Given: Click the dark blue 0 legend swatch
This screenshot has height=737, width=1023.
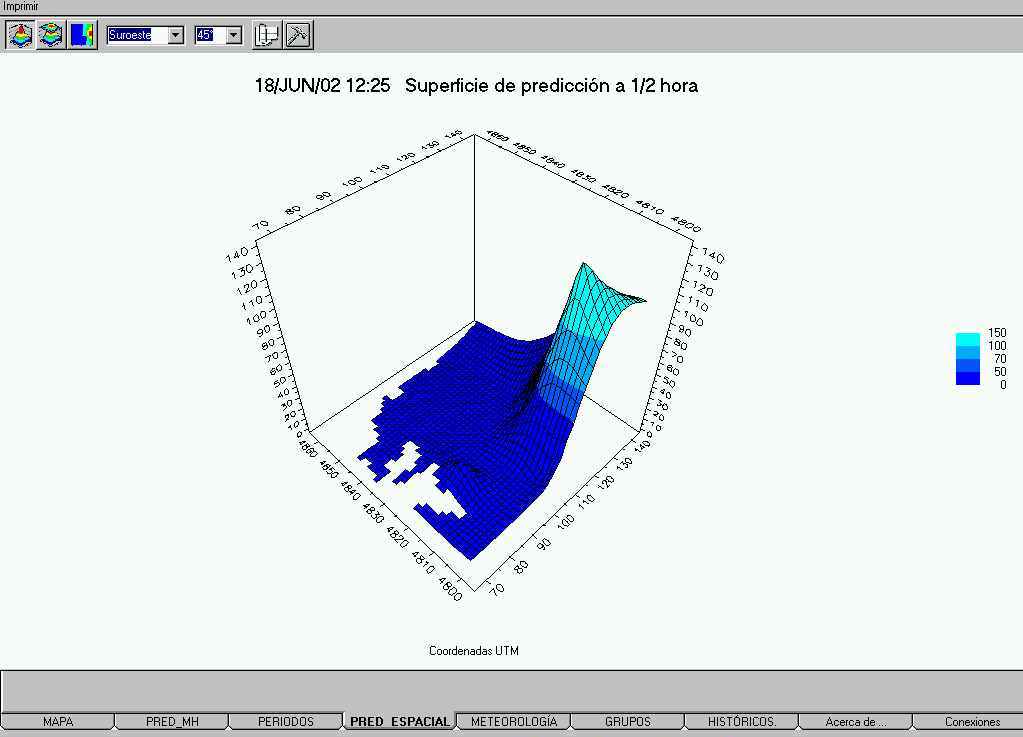Looking at the screenshot, I should pos(968,379).
